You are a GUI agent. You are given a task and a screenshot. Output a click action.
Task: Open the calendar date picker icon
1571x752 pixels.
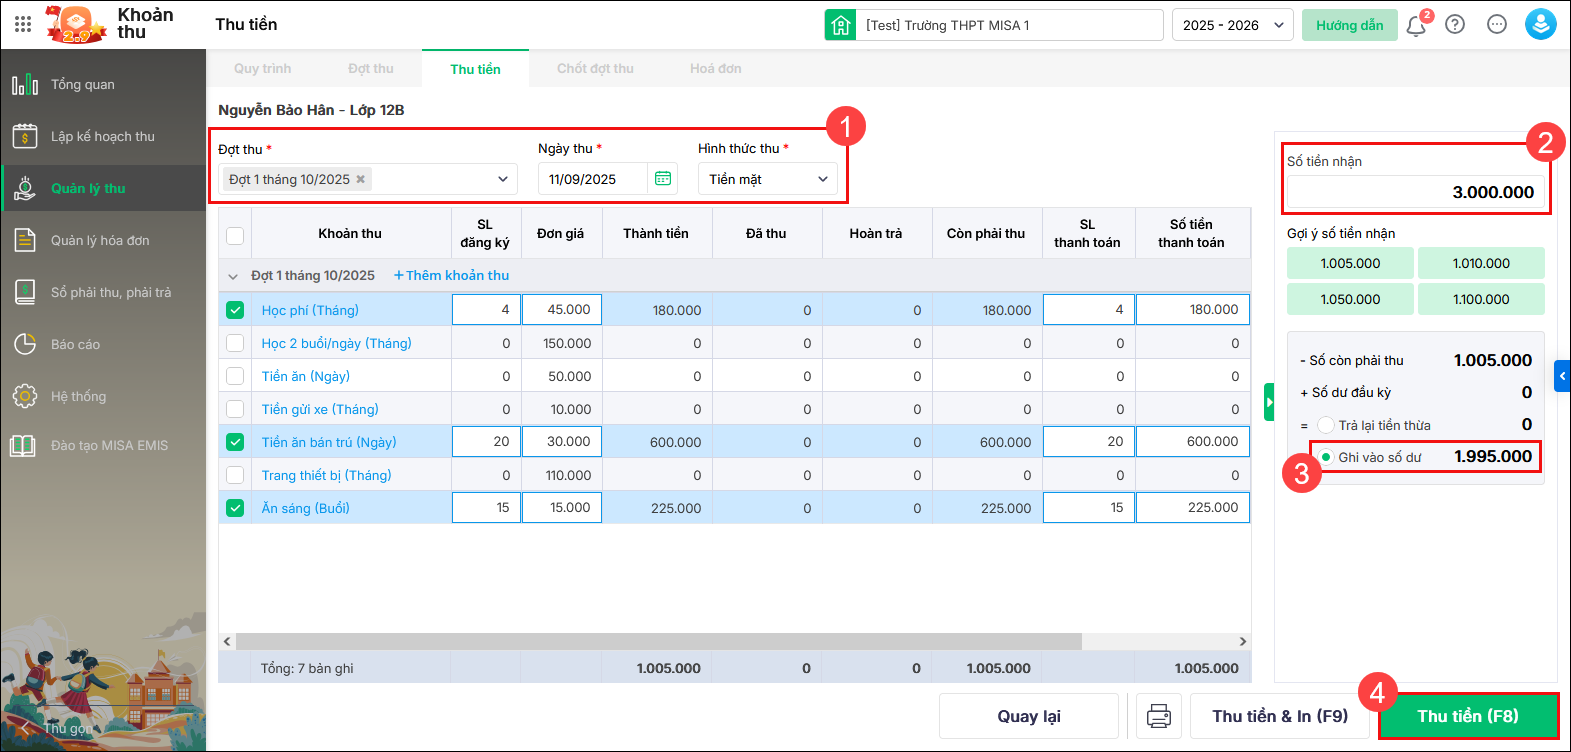(x=662, y=179)
